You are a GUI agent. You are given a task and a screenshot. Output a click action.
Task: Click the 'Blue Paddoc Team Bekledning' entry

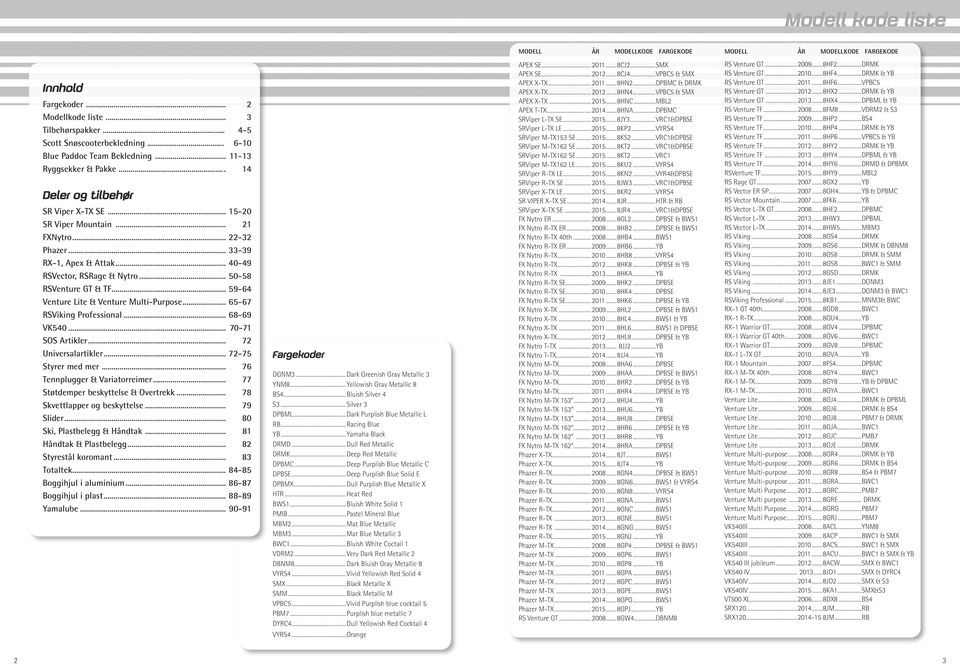pos(147,156)
